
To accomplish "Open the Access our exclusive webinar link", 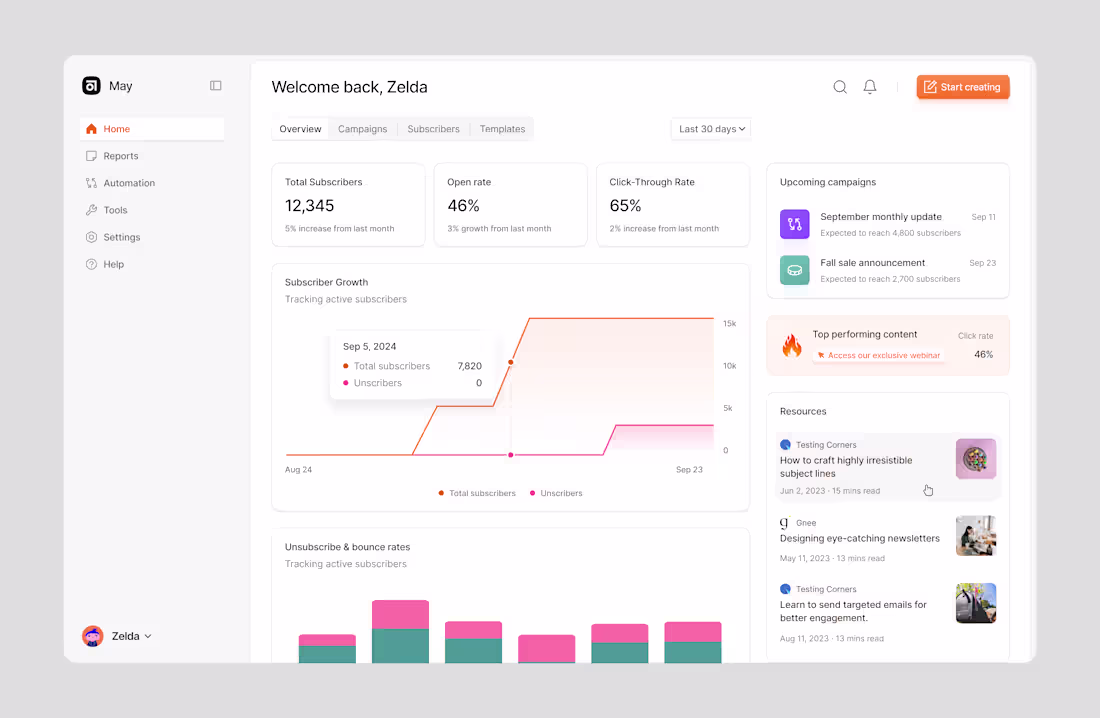I will pos(879,355).
